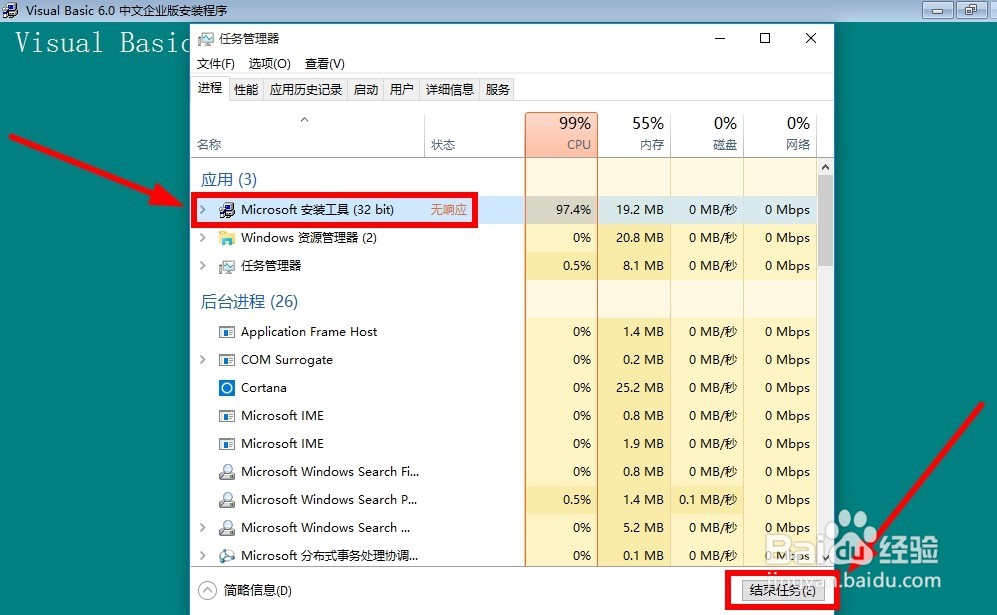Click the 20.8 MB memory value

640,238
